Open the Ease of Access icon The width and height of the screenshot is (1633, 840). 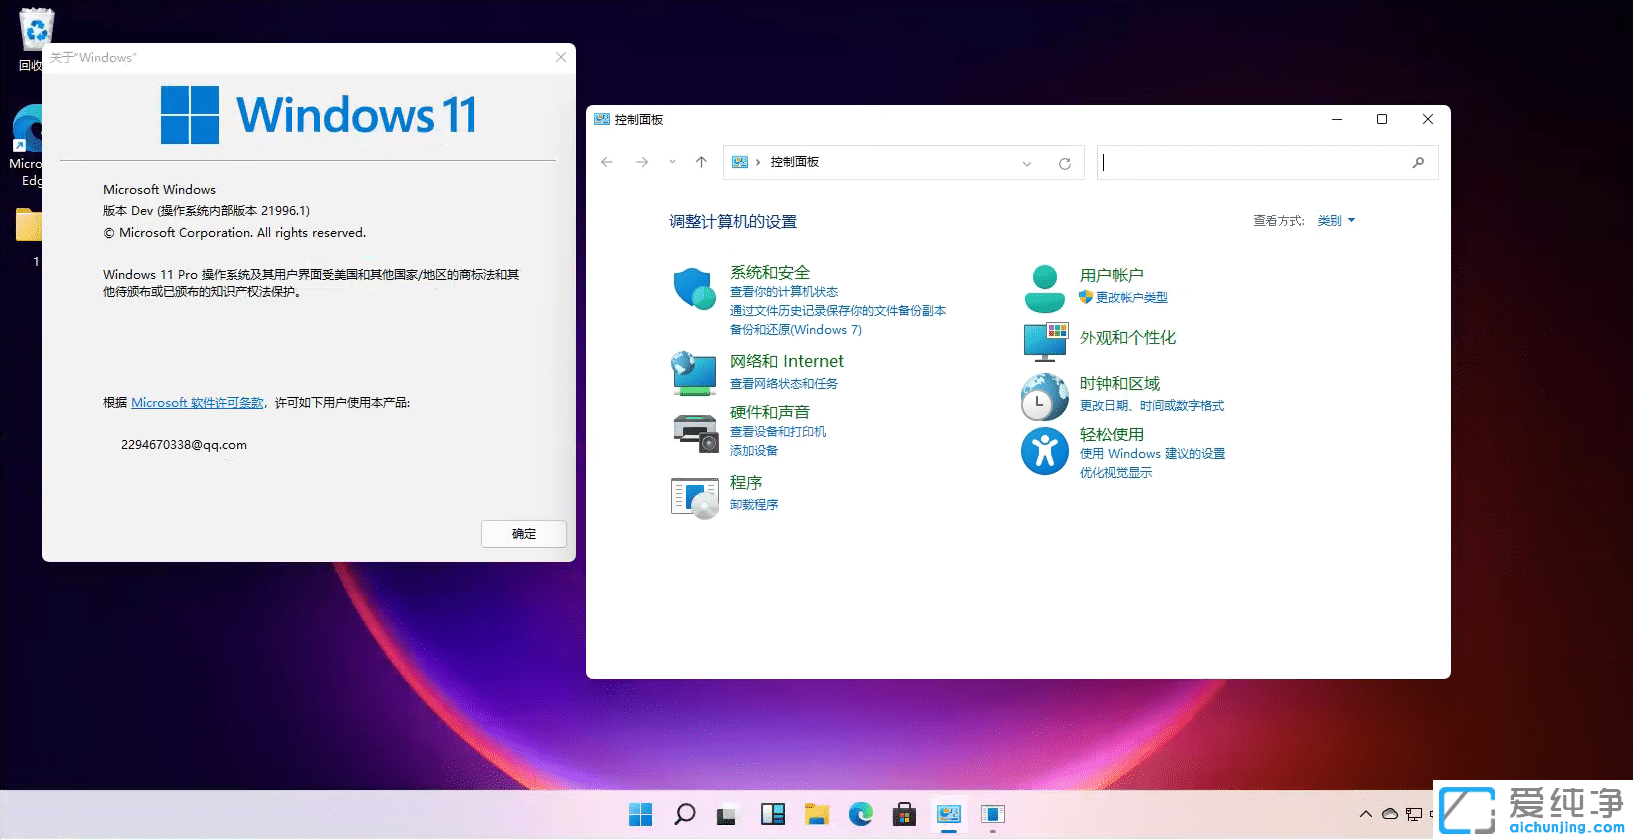(1045, 451)
